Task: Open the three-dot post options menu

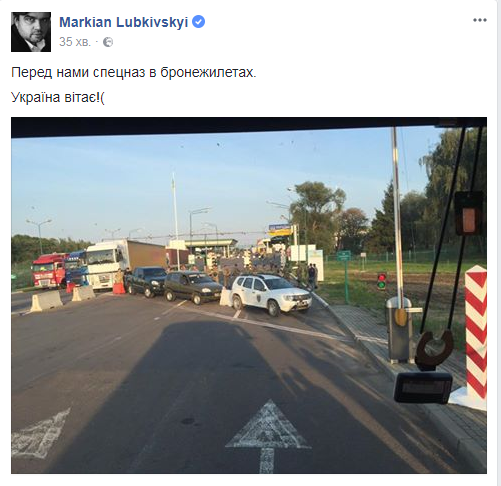Action: click(x=480, y=20)
